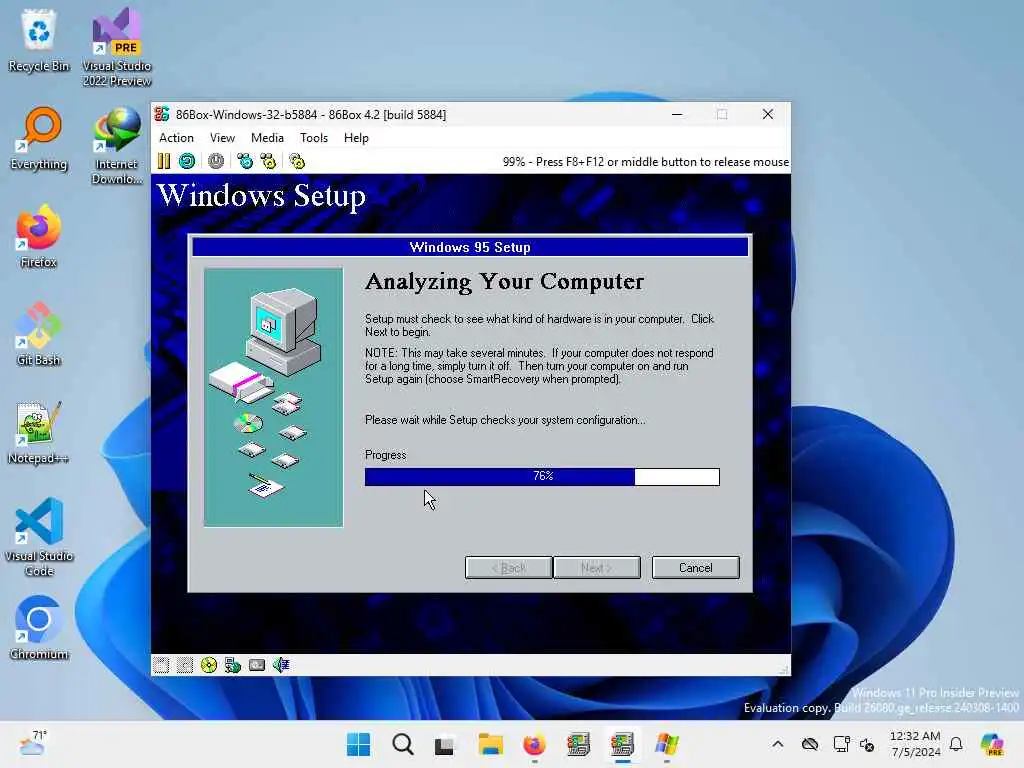This screenshot has height=768, width=1024.
Task: Open the Windows Start menu
Action: click(359, 744)
